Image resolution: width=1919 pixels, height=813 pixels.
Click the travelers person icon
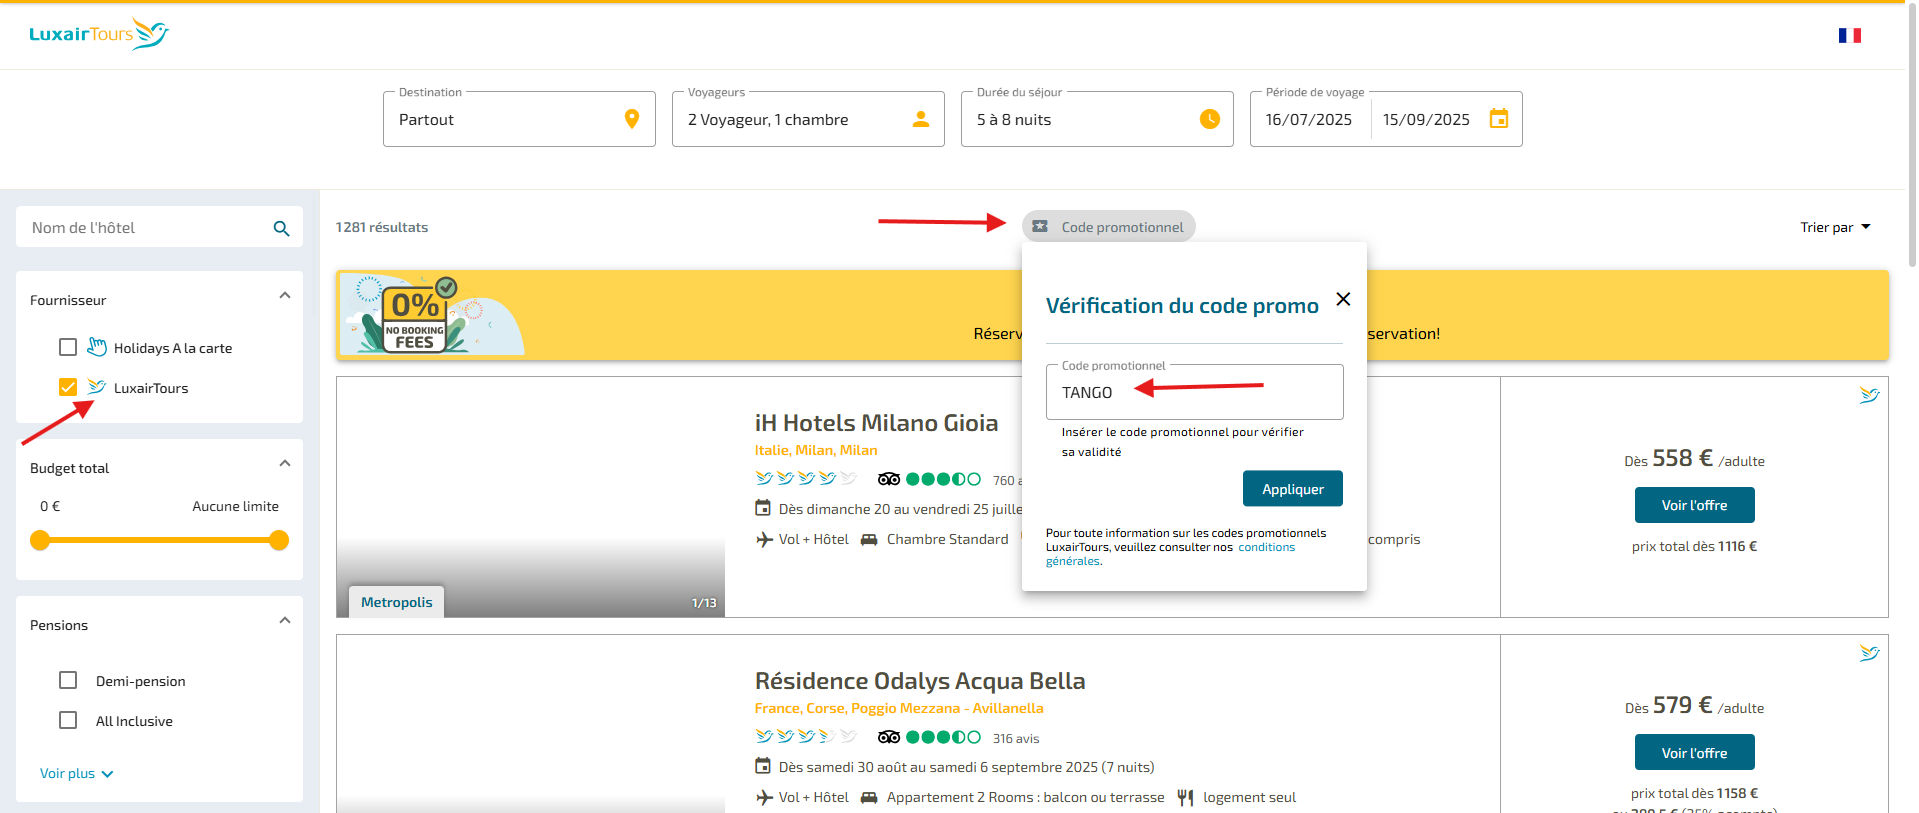click(x=921, y=119)
